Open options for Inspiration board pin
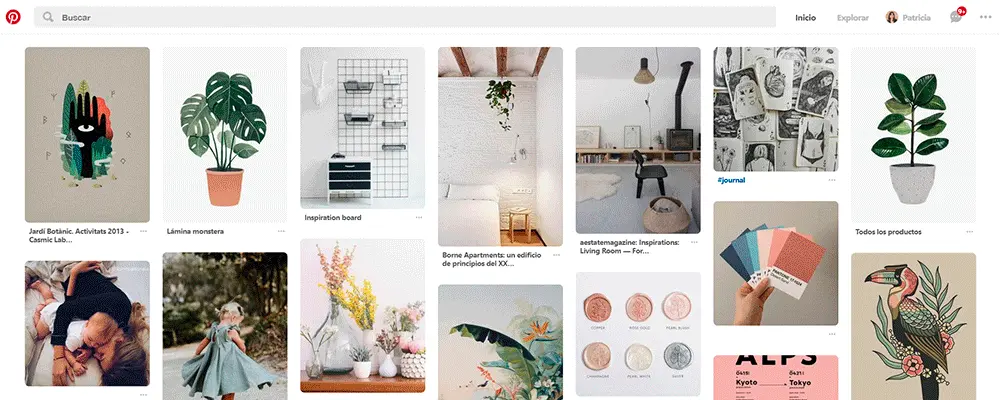1000x400 pixels. (x=419, y=218)
